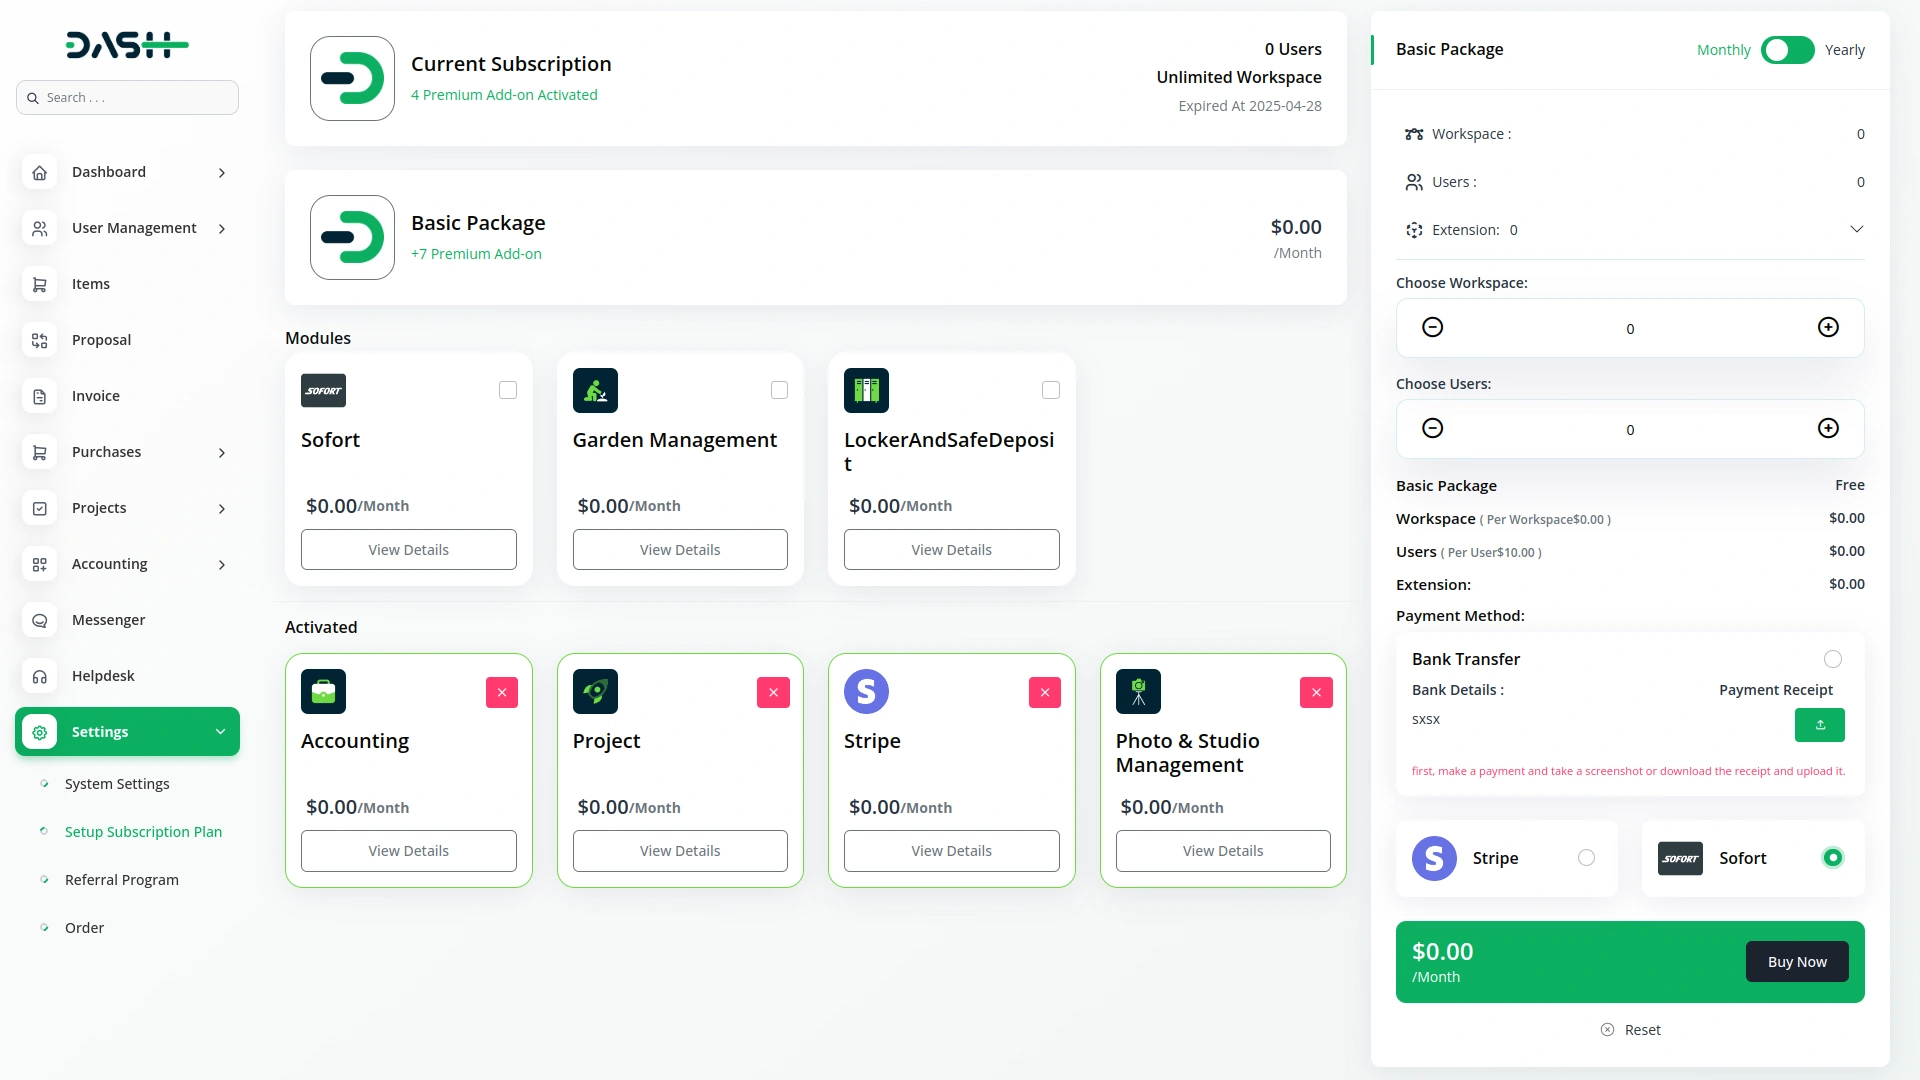1920x1080 pixels.
Task: Open System Settings submenu item
Action: (117, 784)
